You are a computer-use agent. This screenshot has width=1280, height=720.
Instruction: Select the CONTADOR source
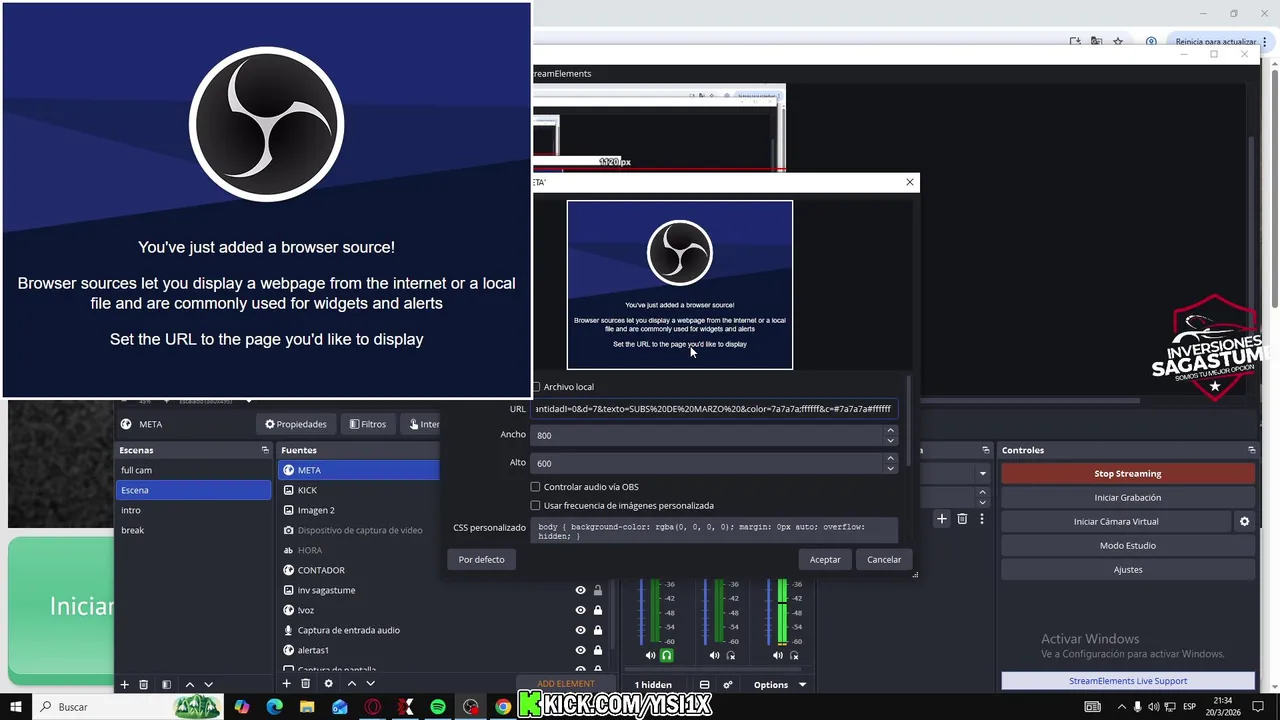(x=359, y=570)
